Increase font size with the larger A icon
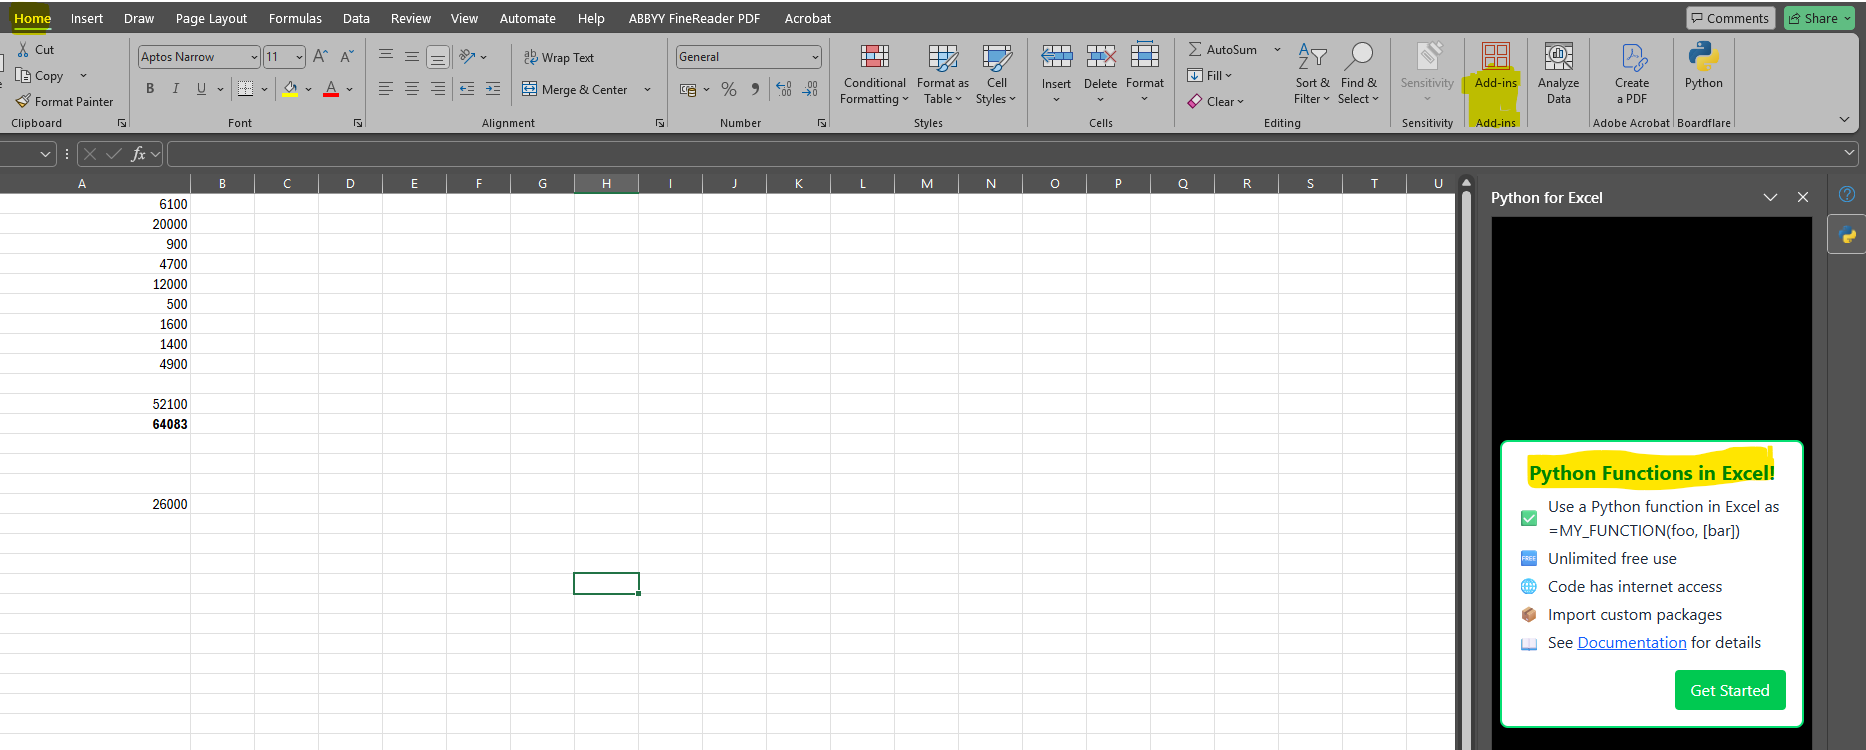The height and width of the screenshot is (750, 1866). [320, 57]
